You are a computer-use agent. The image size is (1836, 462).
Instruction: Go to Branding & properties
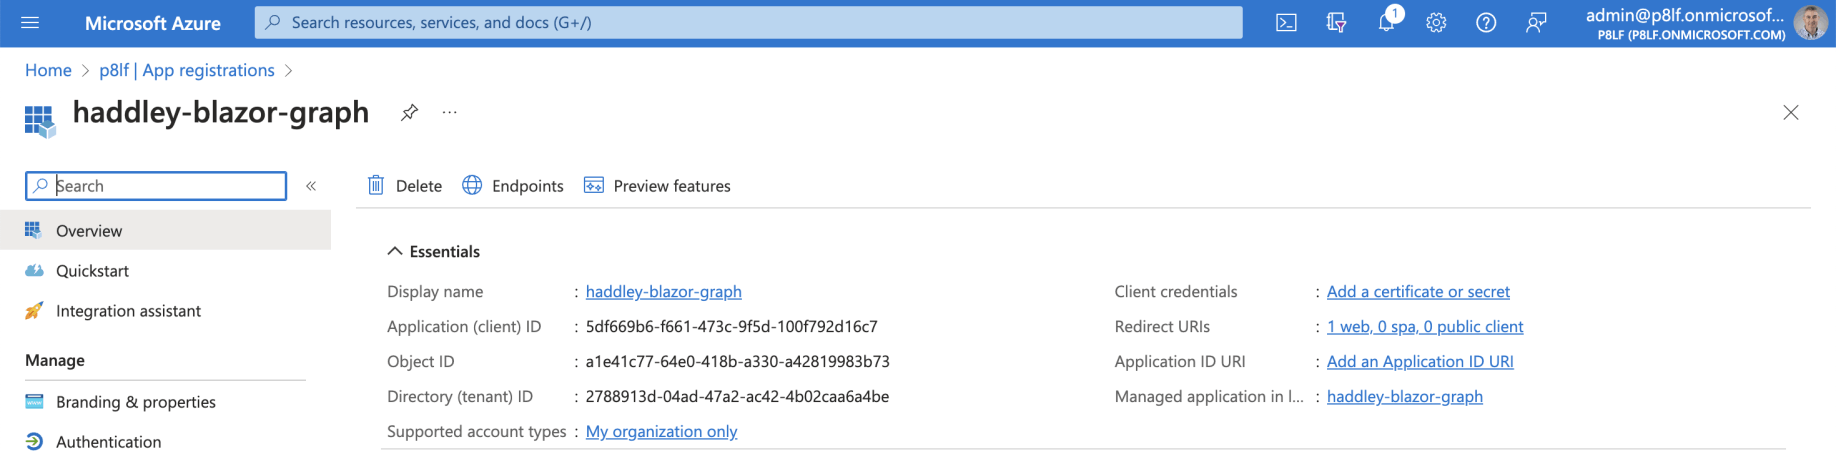coord(135,402)
